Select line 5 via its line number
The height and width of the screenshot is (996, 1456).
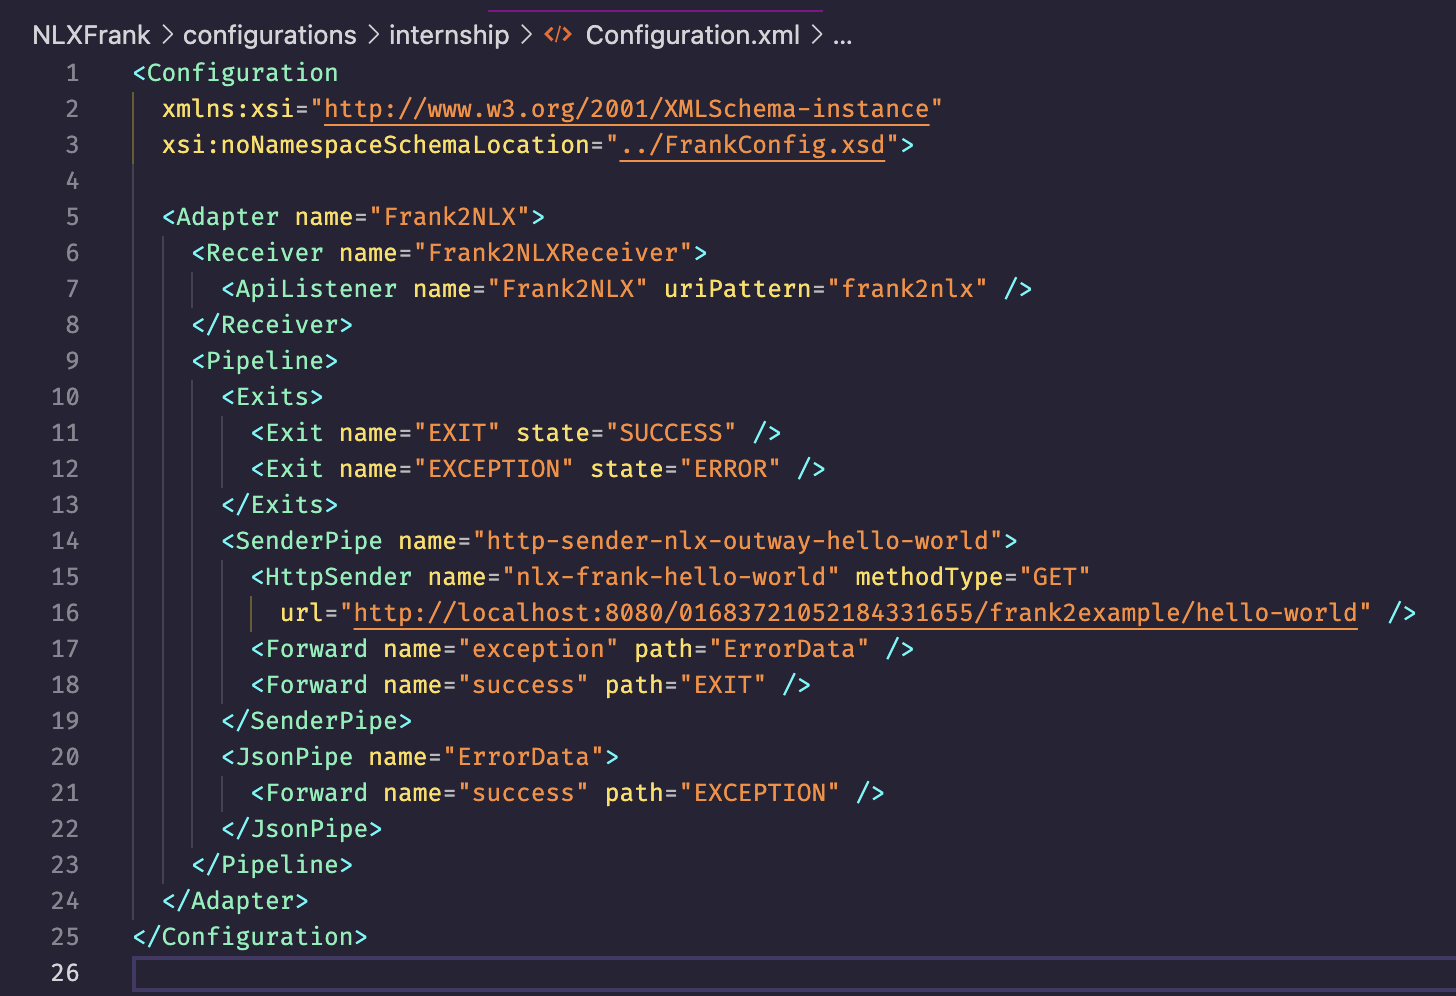pos(72,217)
